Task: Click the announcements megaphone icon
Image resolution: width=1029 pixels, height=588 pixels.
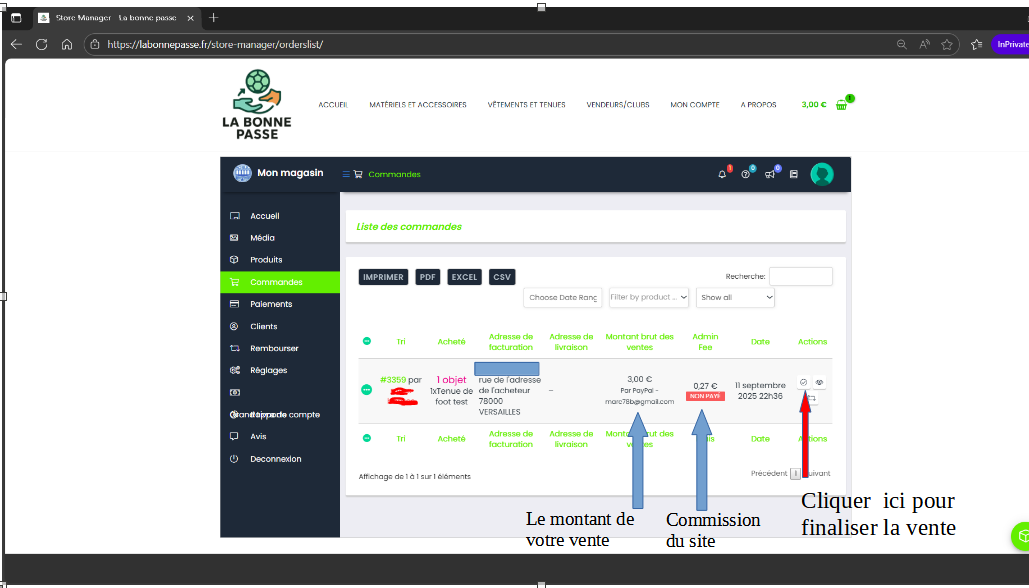Action: [x=770, y=174]
